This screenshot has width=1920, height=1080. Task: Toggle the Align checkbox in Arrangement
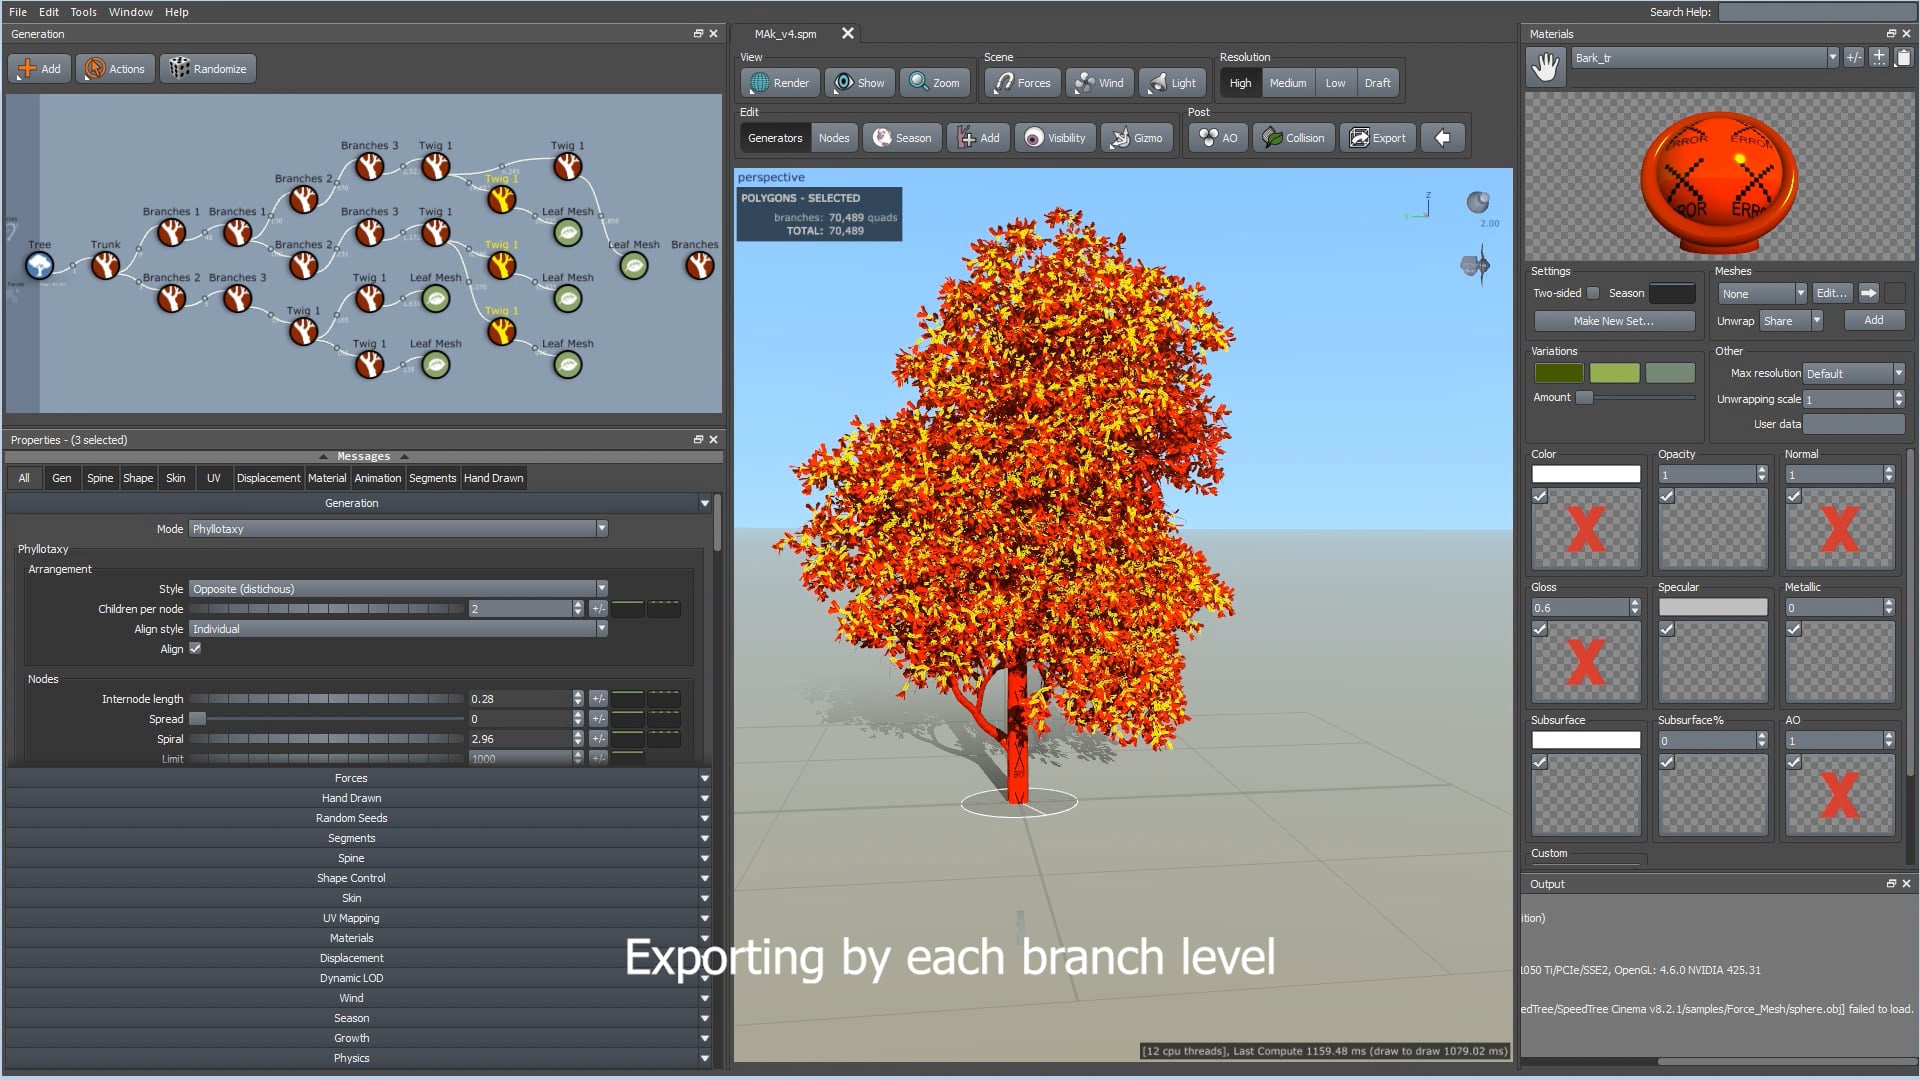[195, 648]
